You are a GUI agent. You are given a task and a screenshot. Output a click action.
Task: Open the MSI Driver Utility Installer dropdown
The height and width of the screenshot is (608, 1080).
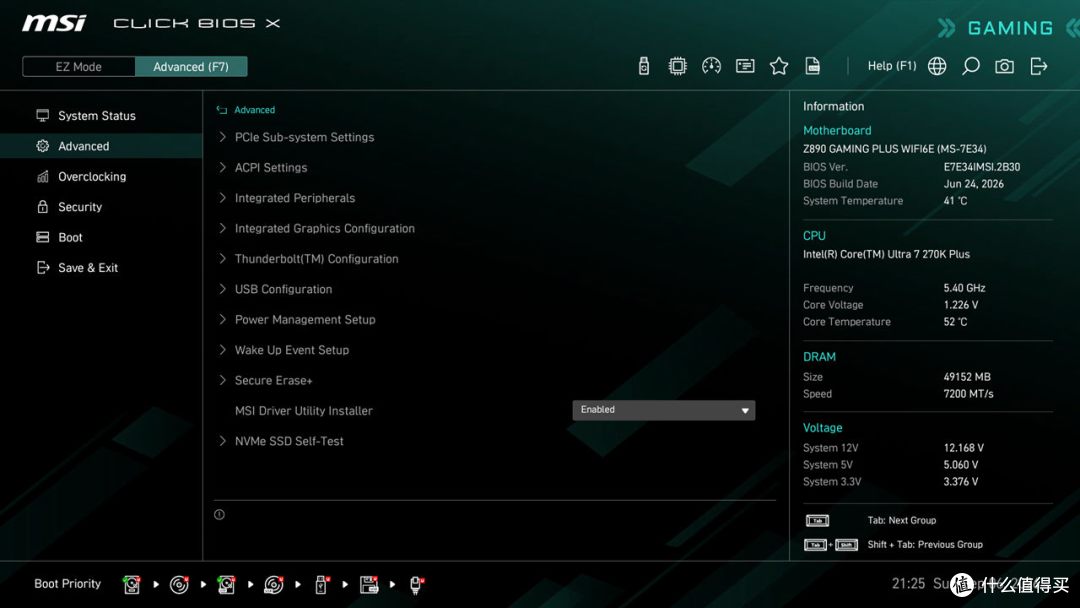663,410
